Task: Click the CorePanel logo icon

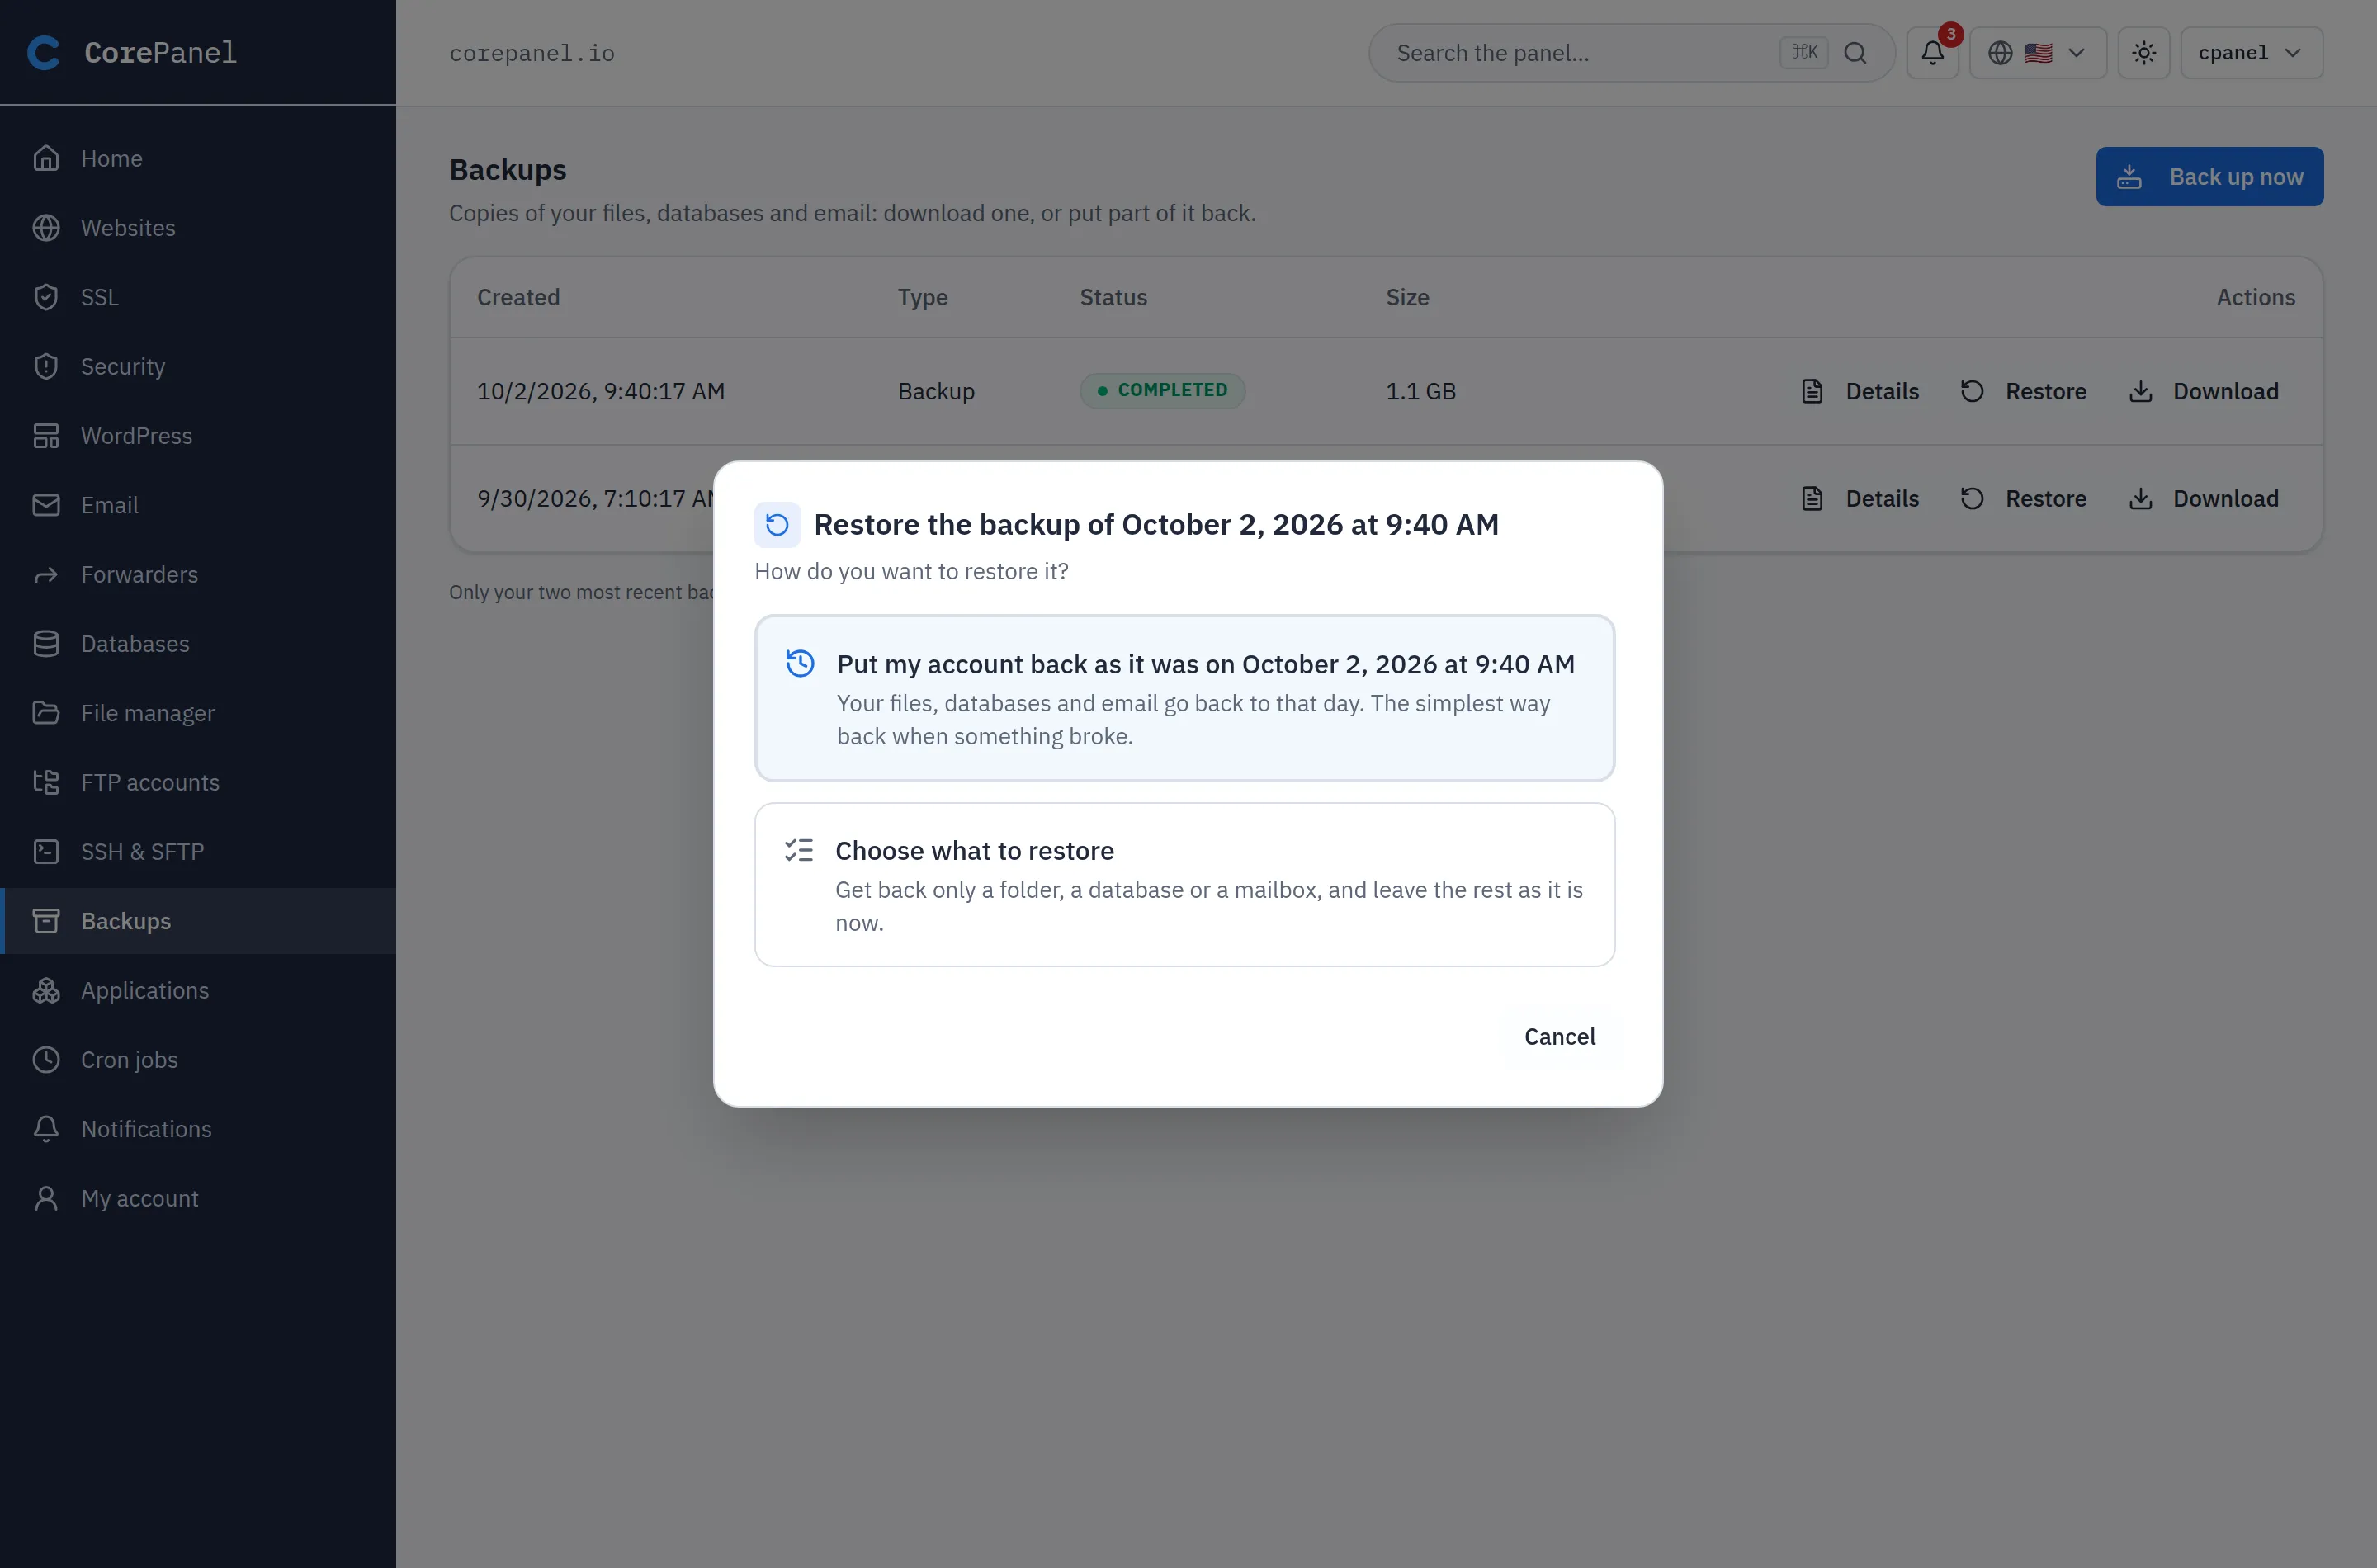Action: click(x=43, y=52)
